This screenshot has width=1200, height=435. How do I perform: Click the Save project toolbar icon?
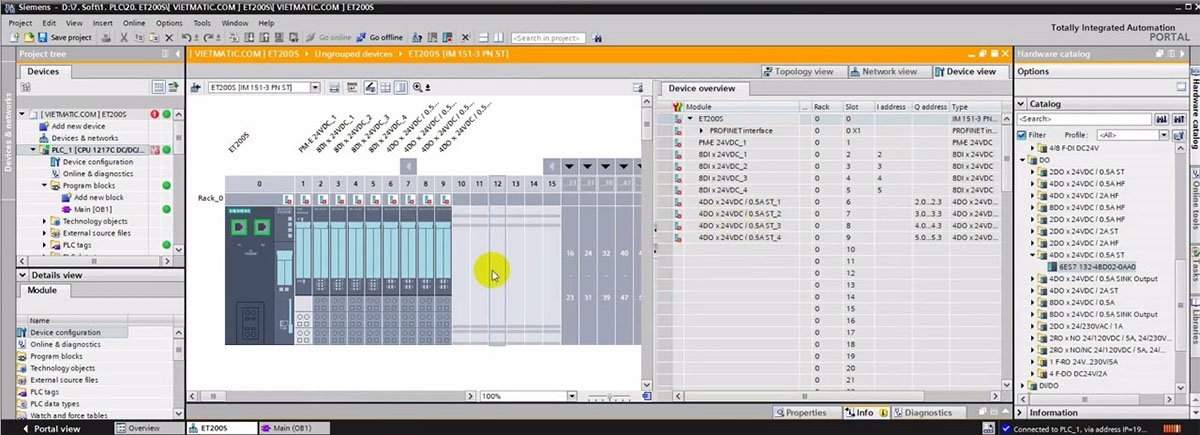[x=43, y=37]
